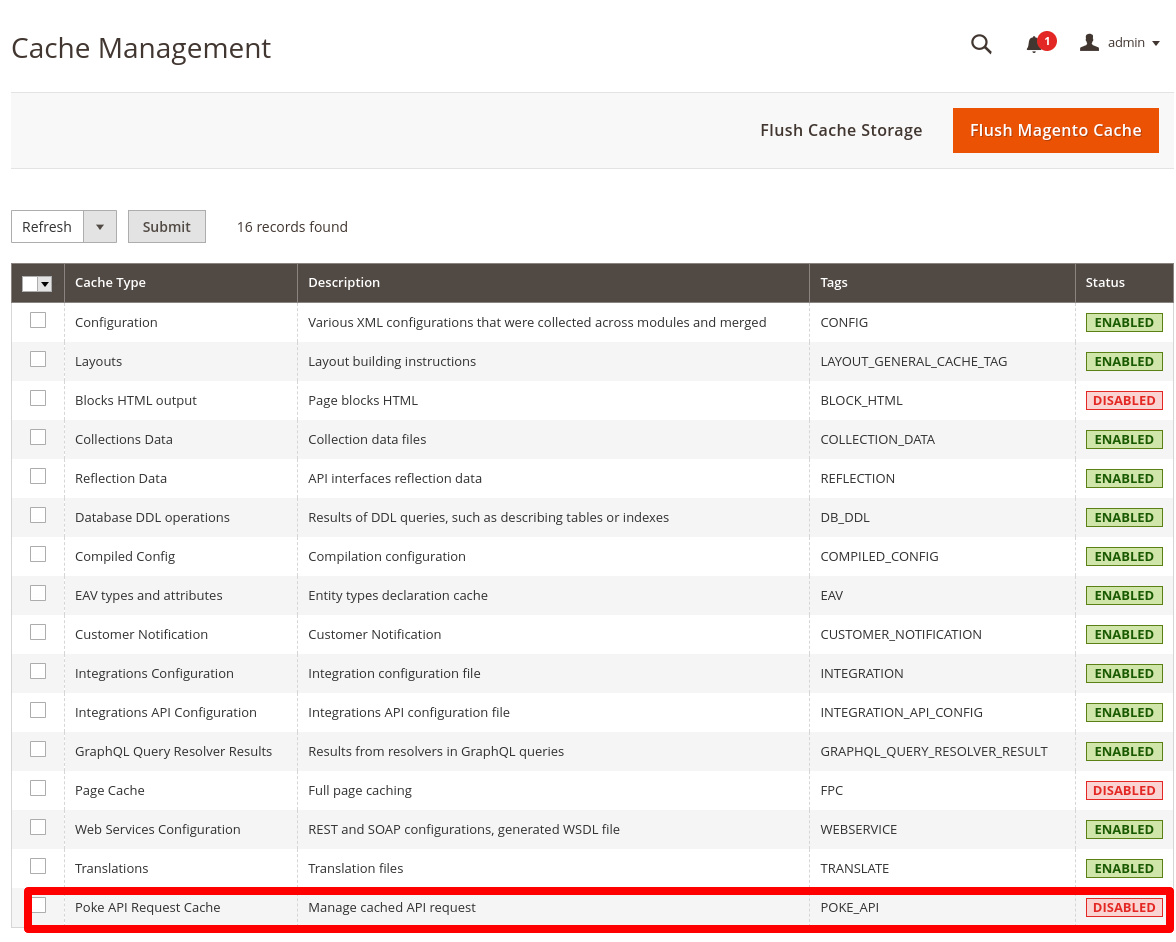Click the admin user avatar icon

(x=1089, y=43)
